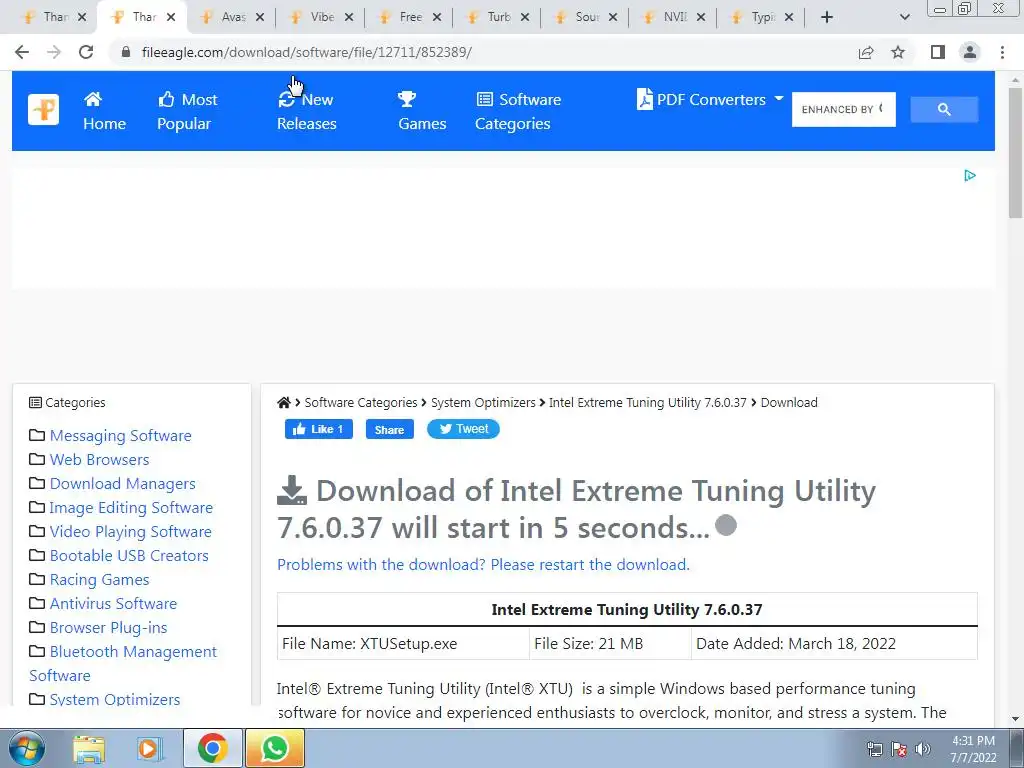The height and width of the screenshot is (768, 1024).
Task: Go back using browser back arrow
Action: pyautogui.click(x=22, y=52)
